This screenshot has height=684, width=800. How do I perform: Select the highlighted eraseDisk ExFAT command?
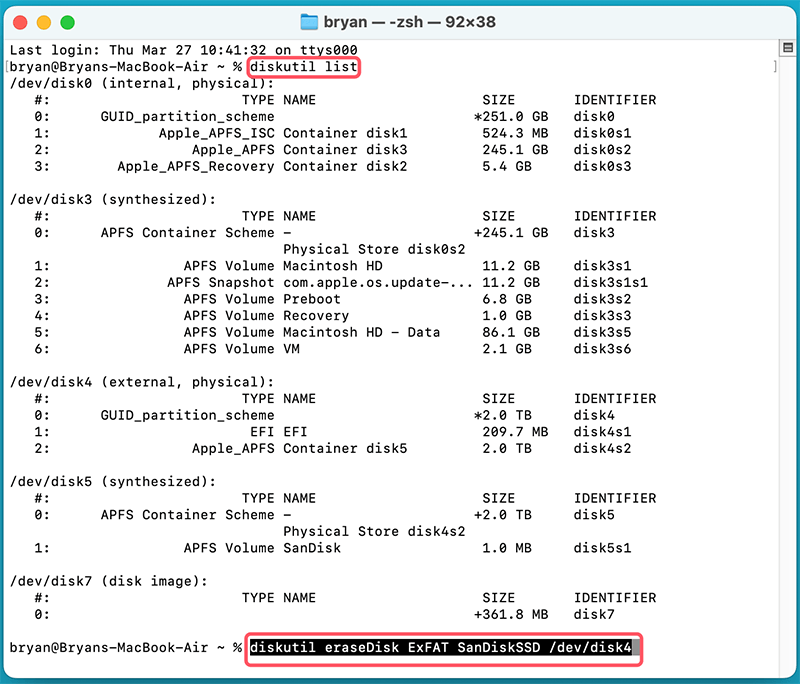tap(444, 650)
